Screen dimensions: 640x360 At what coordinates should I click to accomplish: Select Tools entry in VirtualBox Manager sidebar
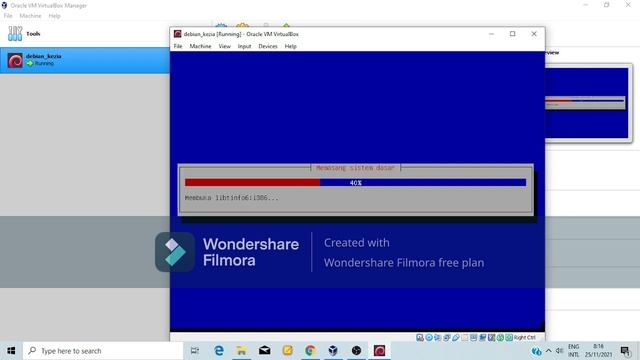(x=85, y=34)
